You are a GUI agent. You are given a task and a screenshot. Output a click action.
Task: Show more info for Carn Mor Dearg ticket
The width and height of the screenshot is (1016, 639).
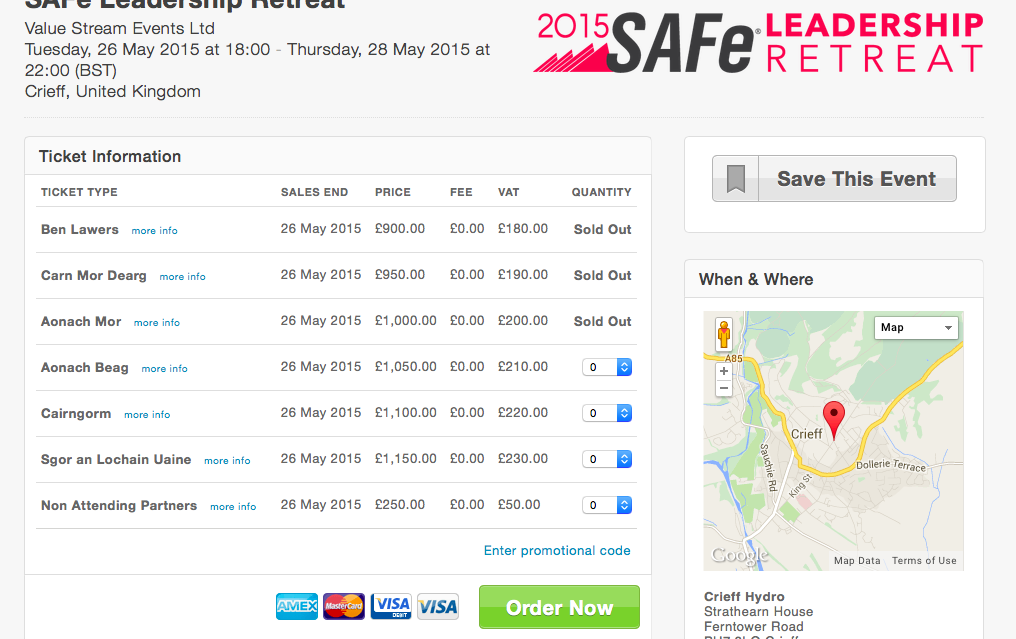tap(183, 277)
